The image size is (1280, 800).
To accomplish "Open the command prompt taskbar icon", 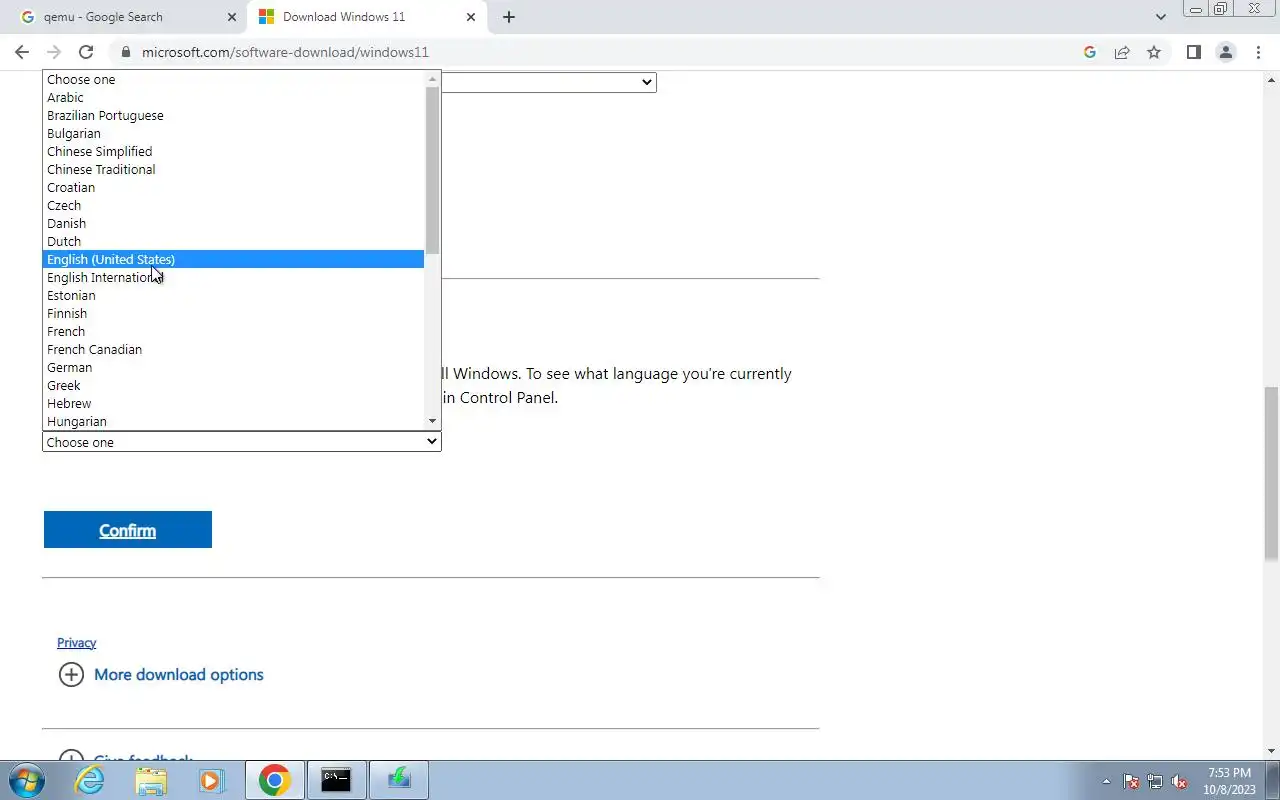I will pyautogui.click(x=336, y=780).
